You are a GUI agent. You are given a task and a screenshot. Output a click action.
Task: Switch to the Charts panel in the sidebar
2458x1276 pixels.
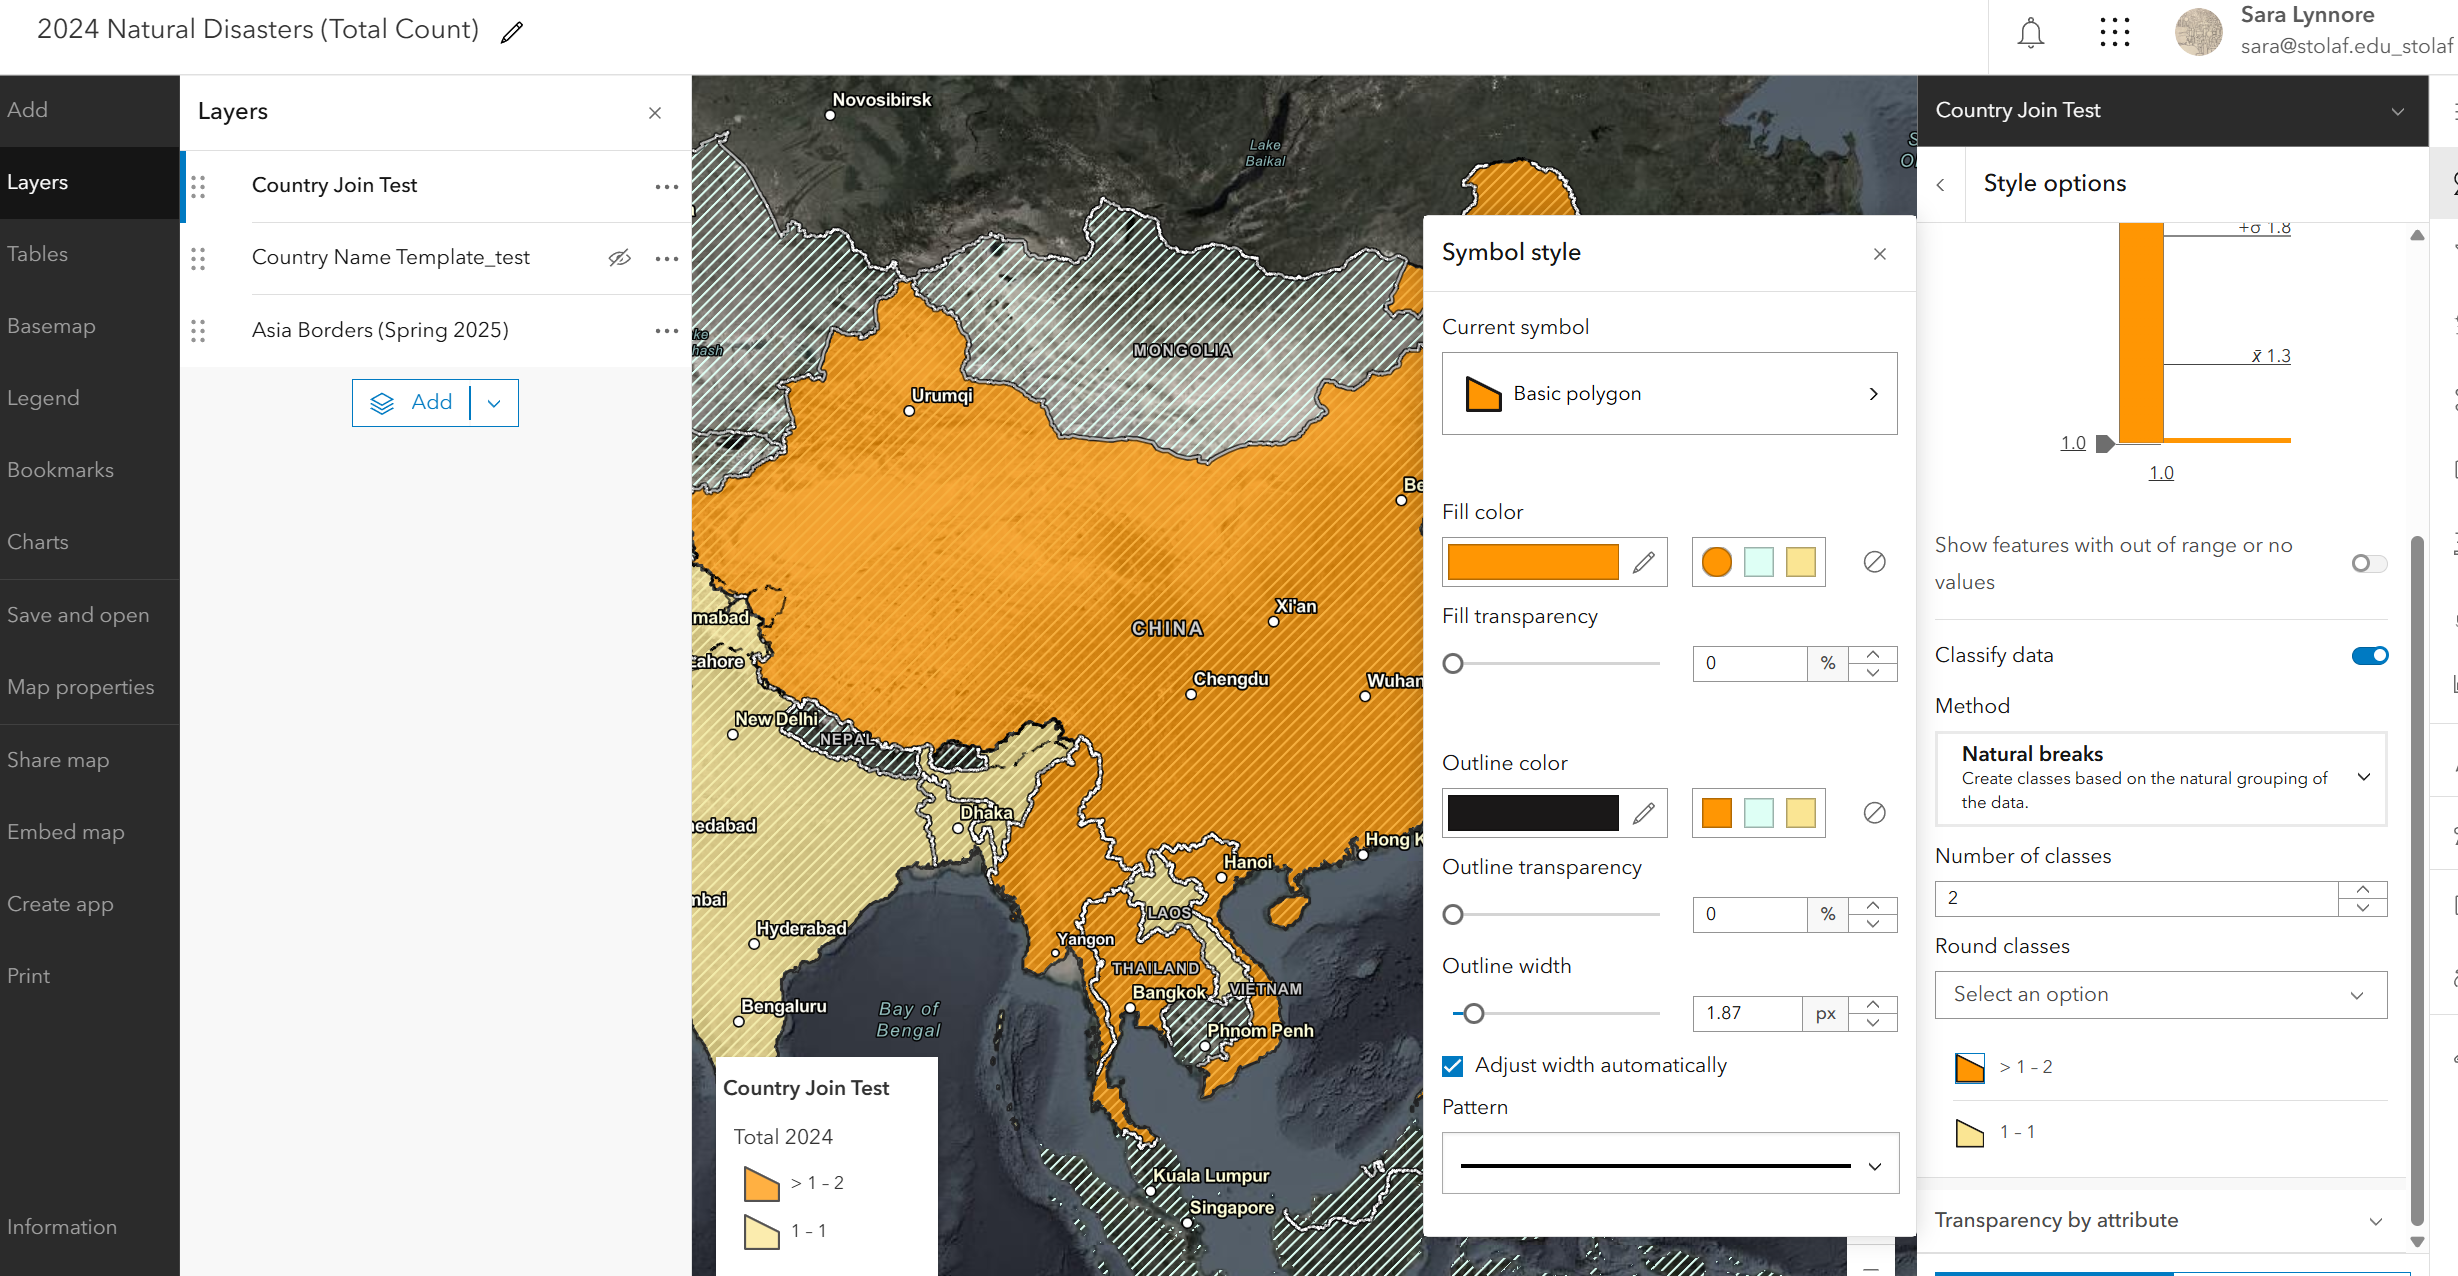[37, 542]
